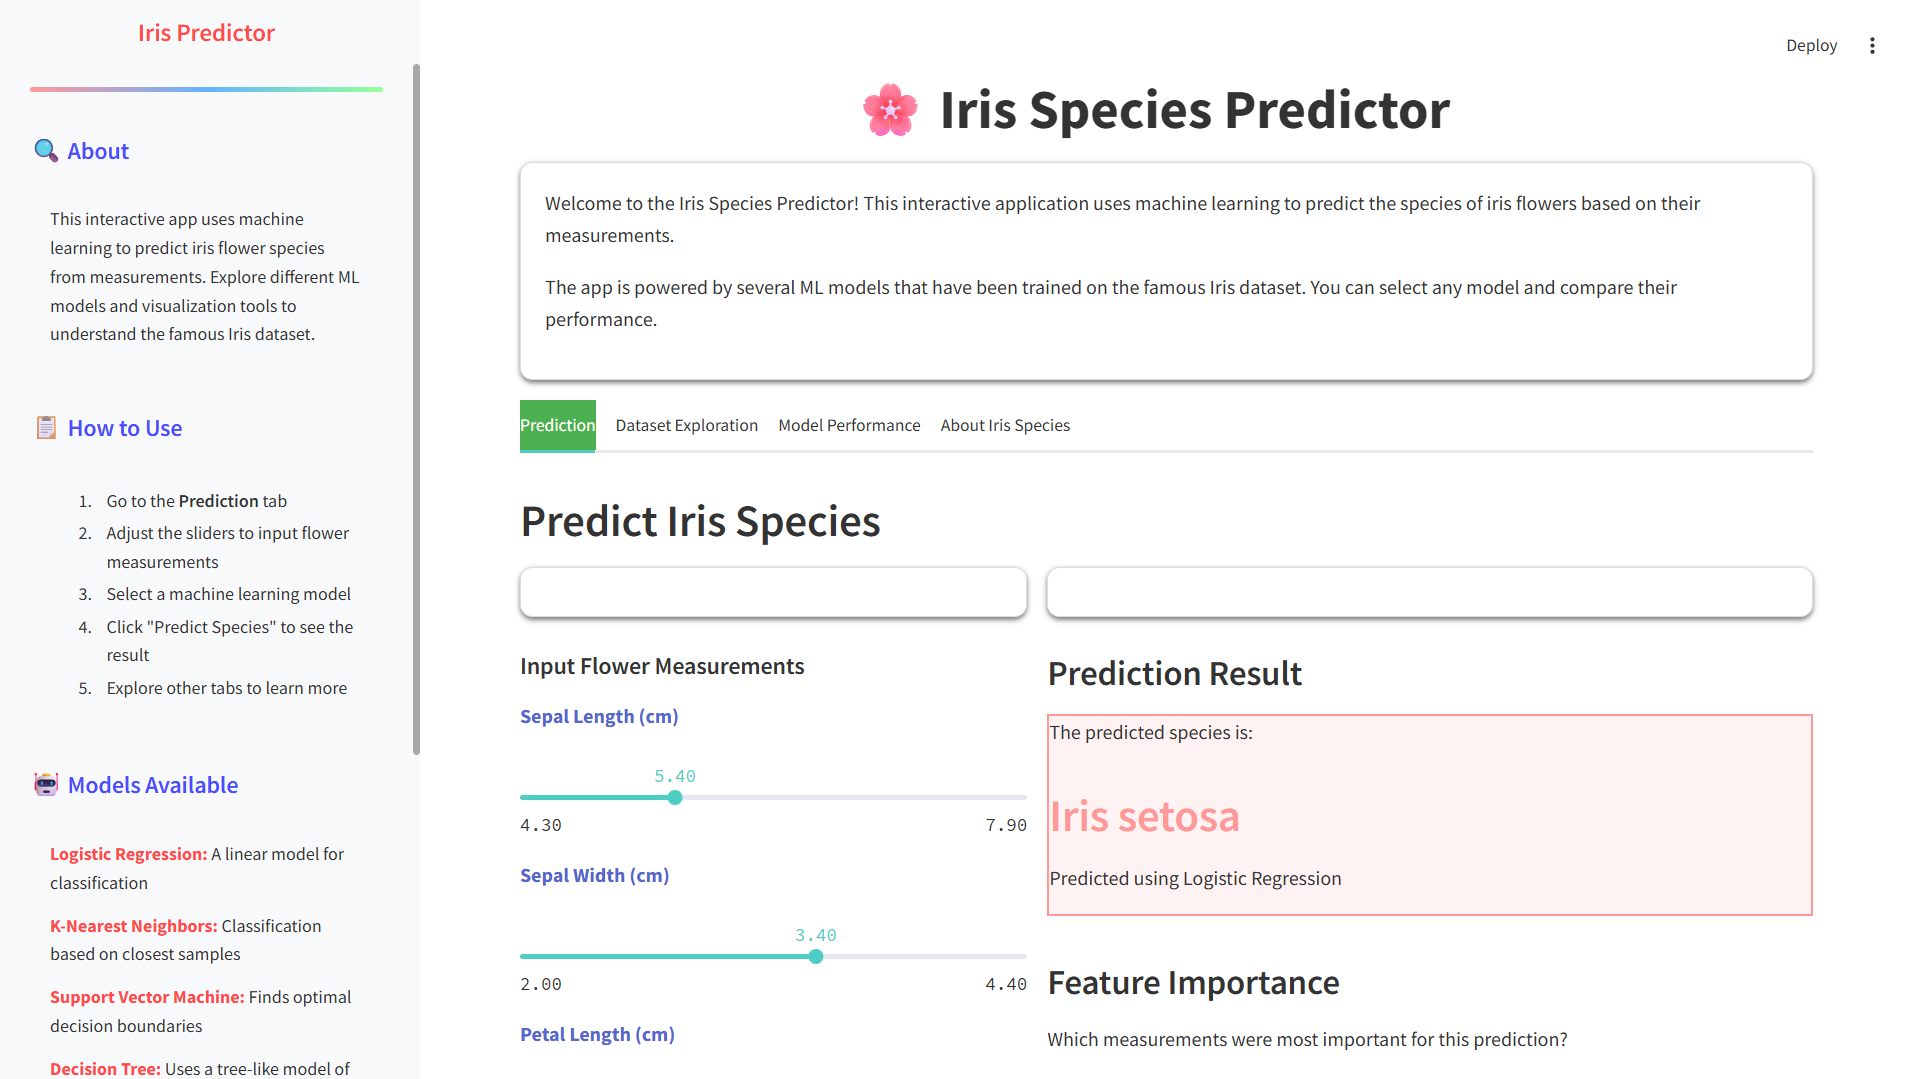This screenshot has height=1079, width=1919.
Task: Click the clipboard icon beside How to Use
Action: pos(46,428)
